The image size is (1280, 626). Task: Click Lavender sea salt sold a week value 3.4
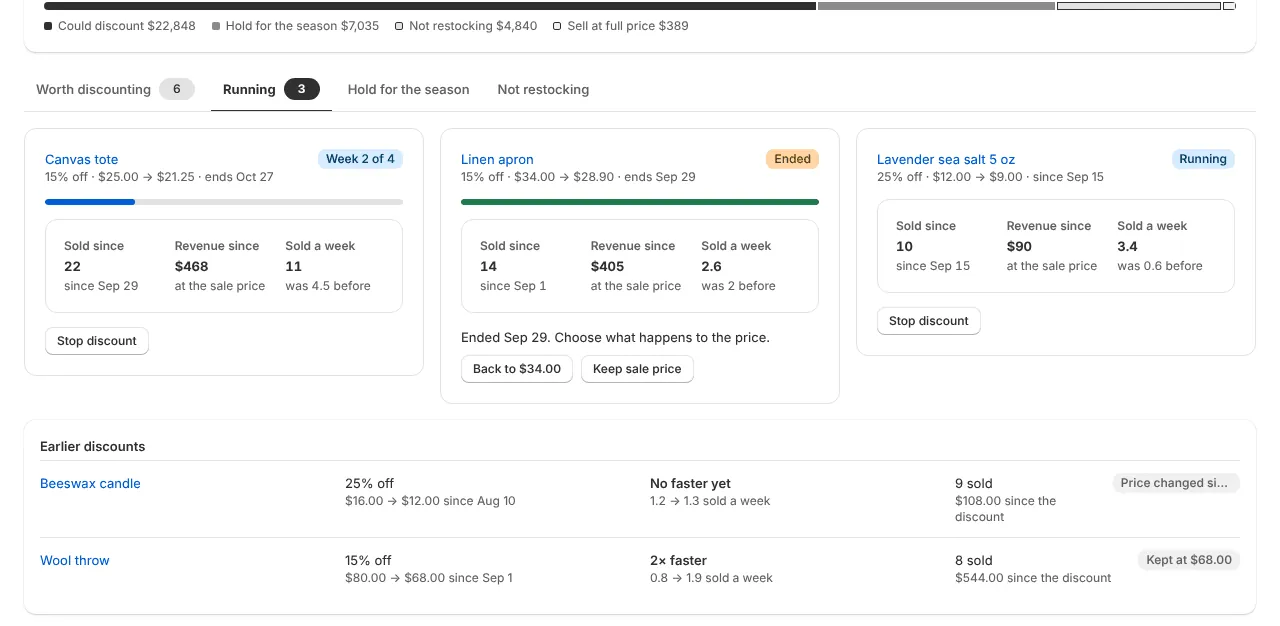click(1127, 246)
